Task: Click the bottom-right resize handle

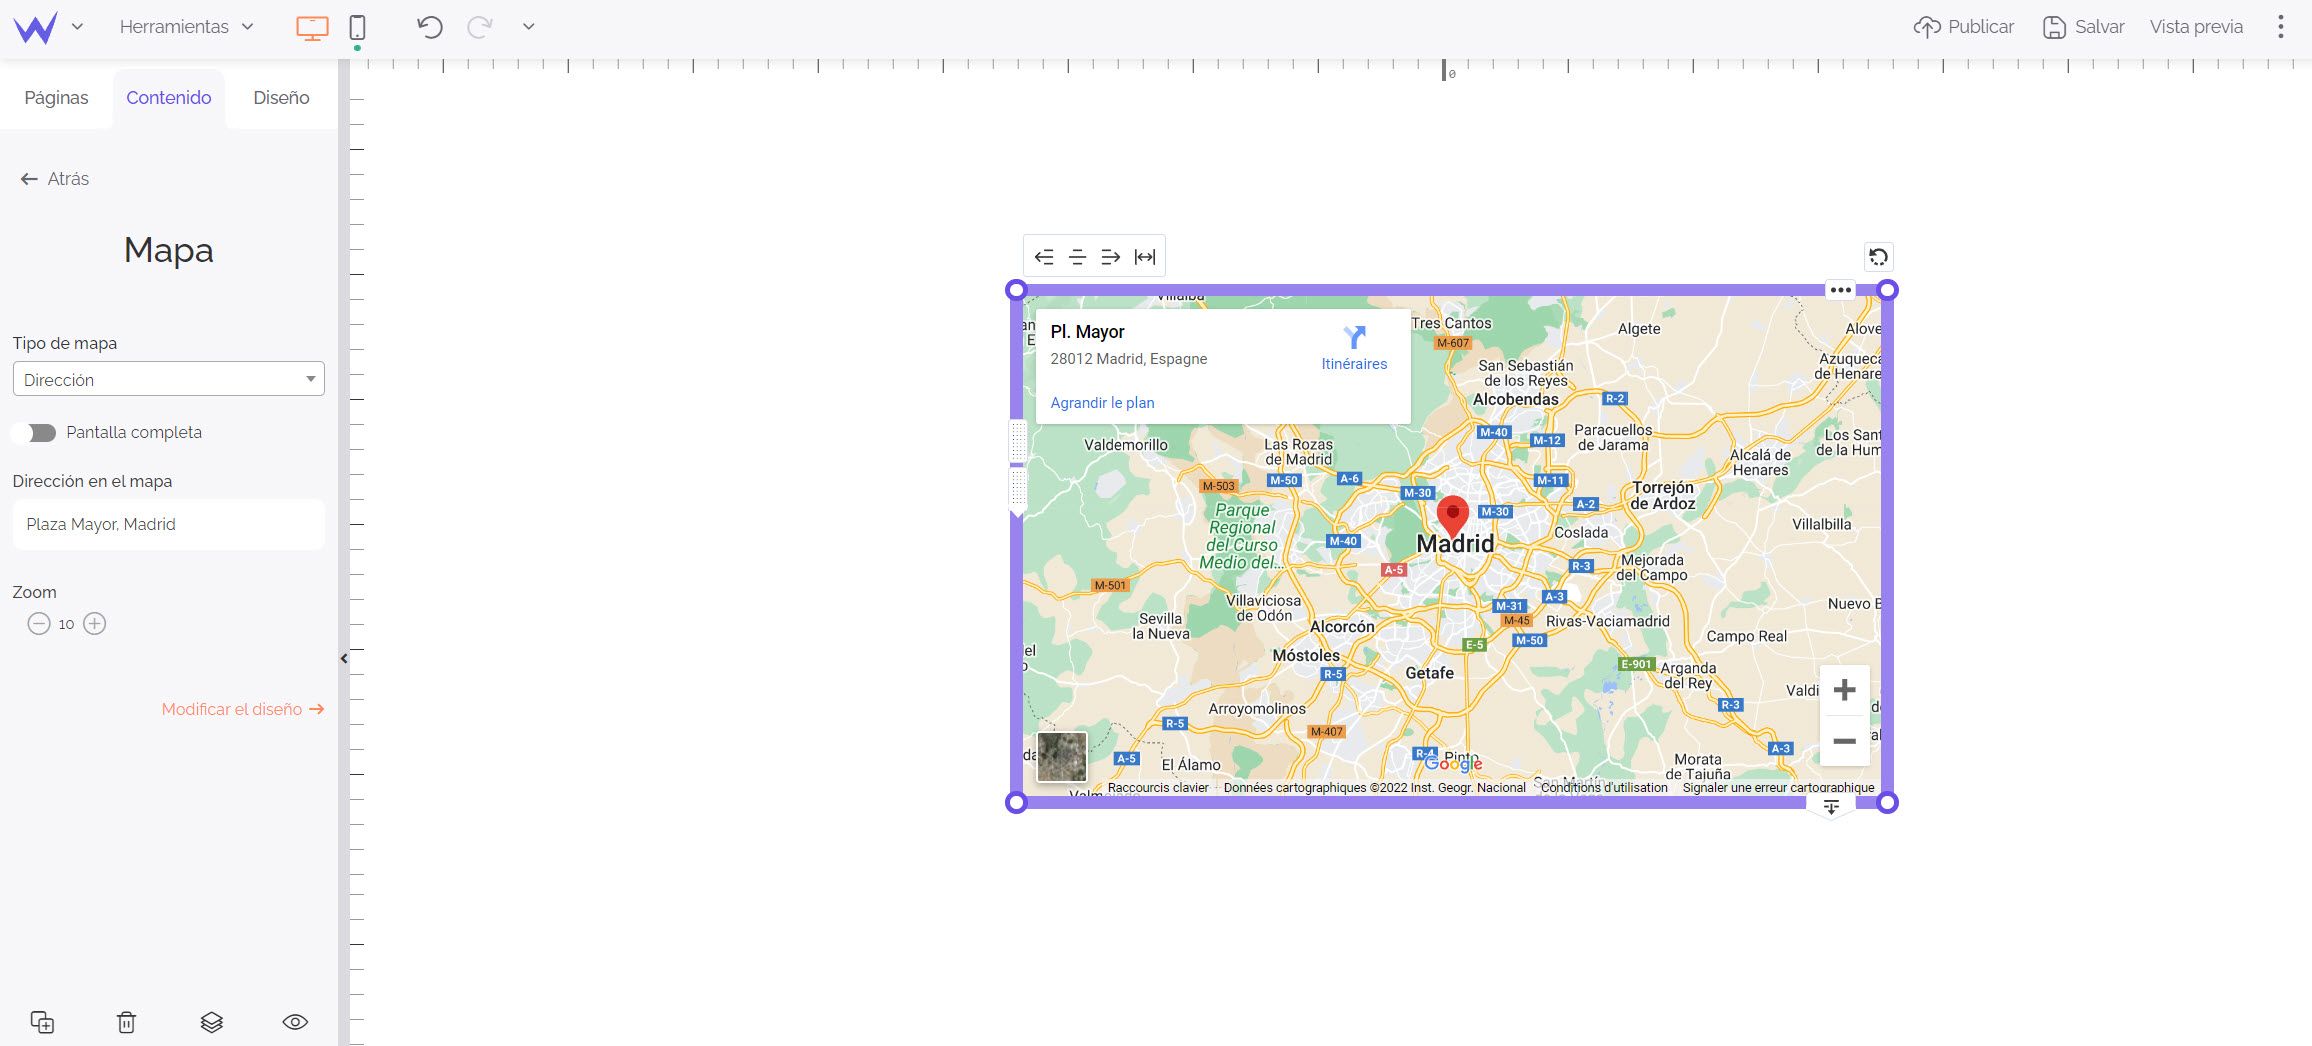Action: click(x=1887, y=802)
